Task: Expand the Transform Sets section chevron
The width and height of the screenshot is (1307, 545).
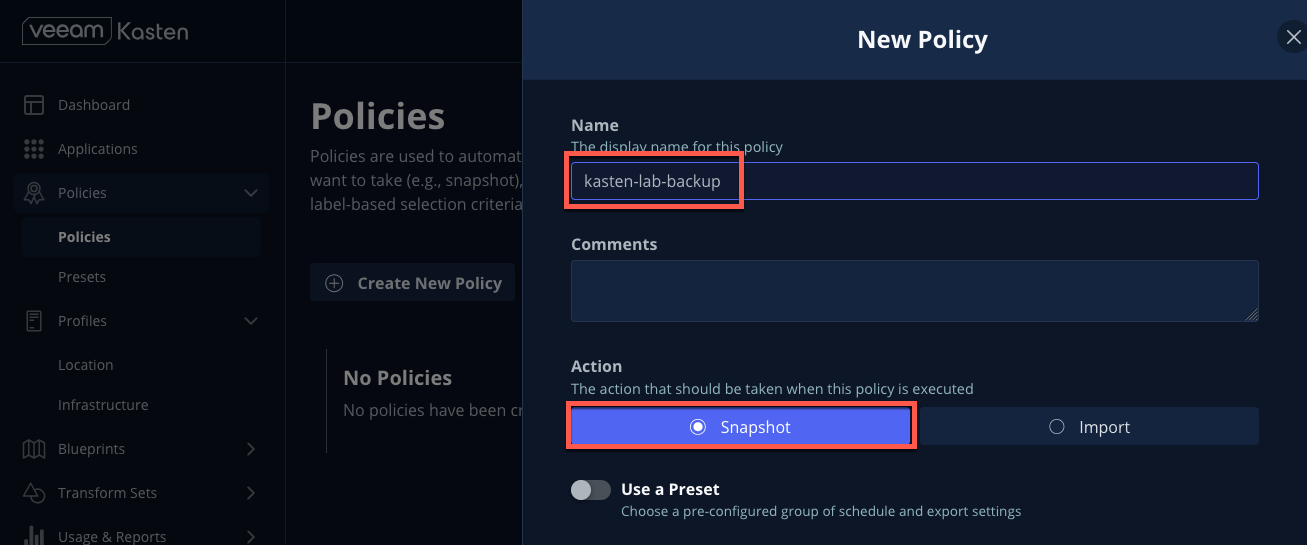Action: click(x=251, y=493)
